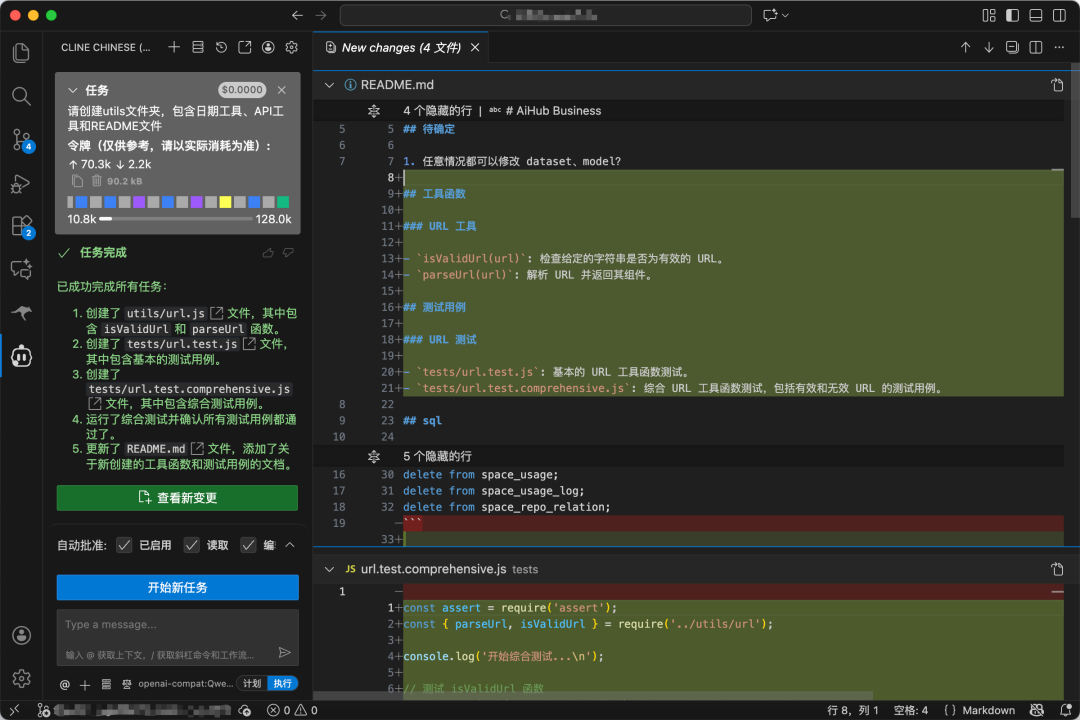Collapse all diffs in the editor toolbar
The height and width of the screenshot is (720, 1080).
[x=1012, y=47]
